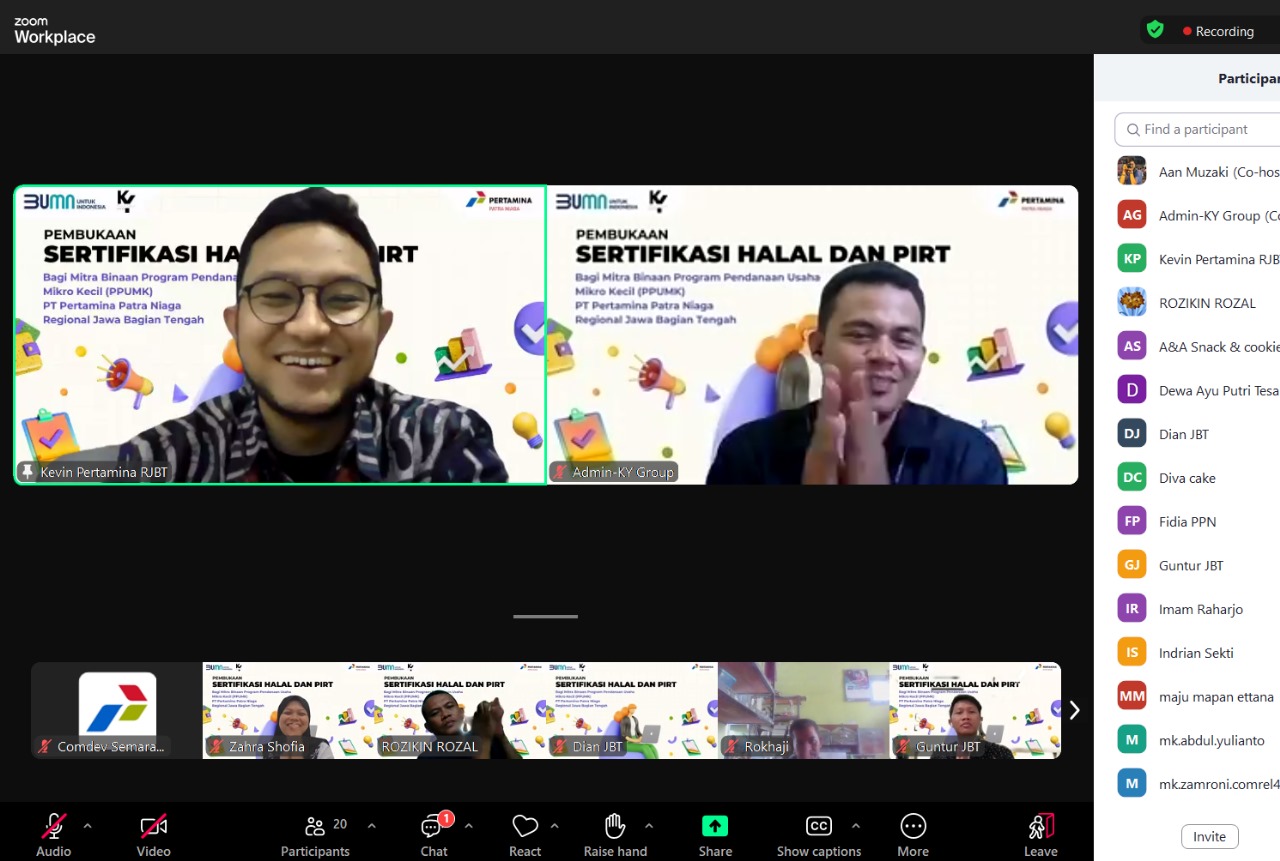1280x861 pixels.
Task: Open the Participants list icon
Action: click(x=315, y=827)
